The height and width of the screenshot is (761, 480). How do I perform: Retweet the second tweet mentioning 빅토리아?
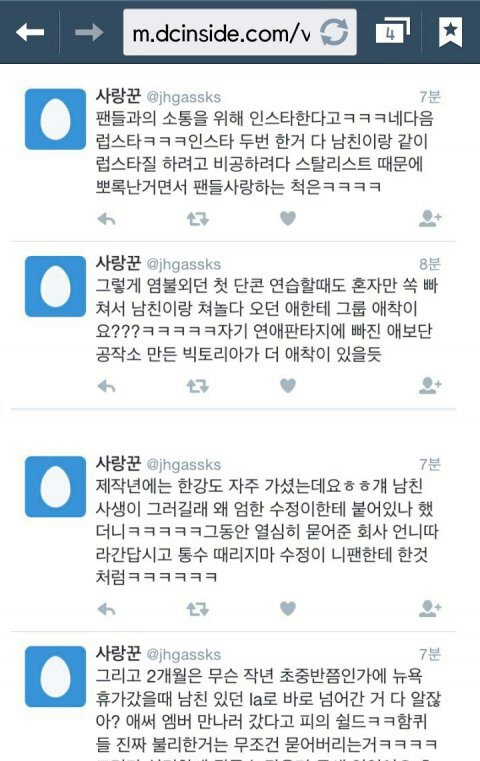[198, 386]
